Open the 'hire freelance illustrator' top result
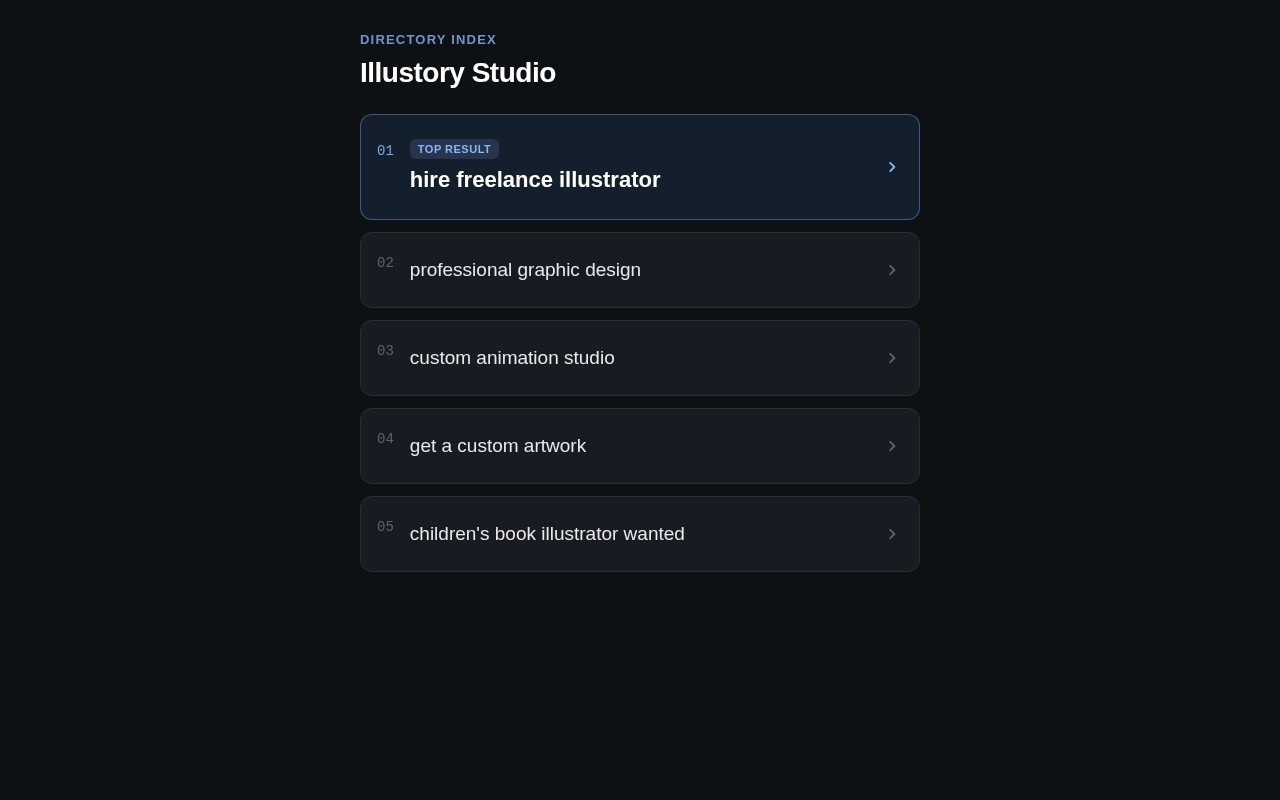This screenshot has height=800, width=1280. [640, 167]
